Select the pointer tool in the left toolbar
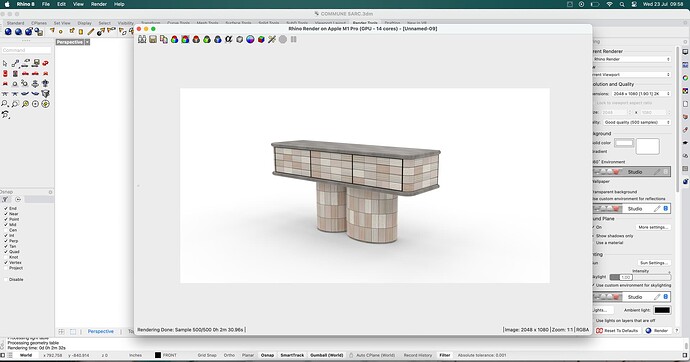Viewport: 690px width, 362px height. point(5,63)
